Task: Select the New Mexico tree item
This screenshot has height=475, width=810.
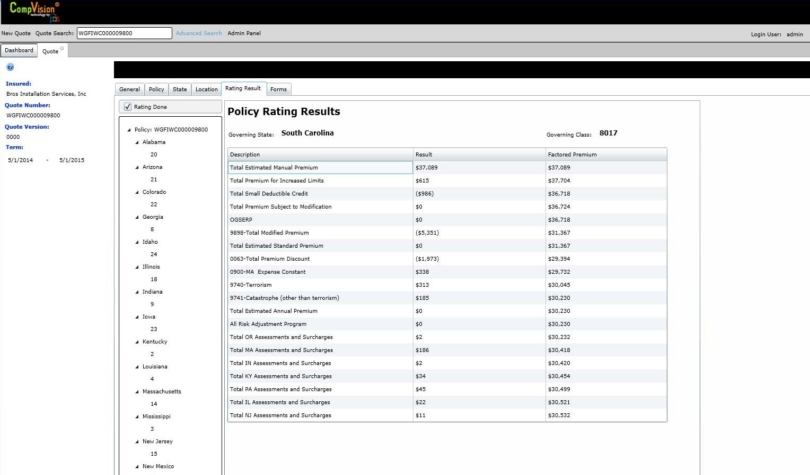Action: coord(158,466)
